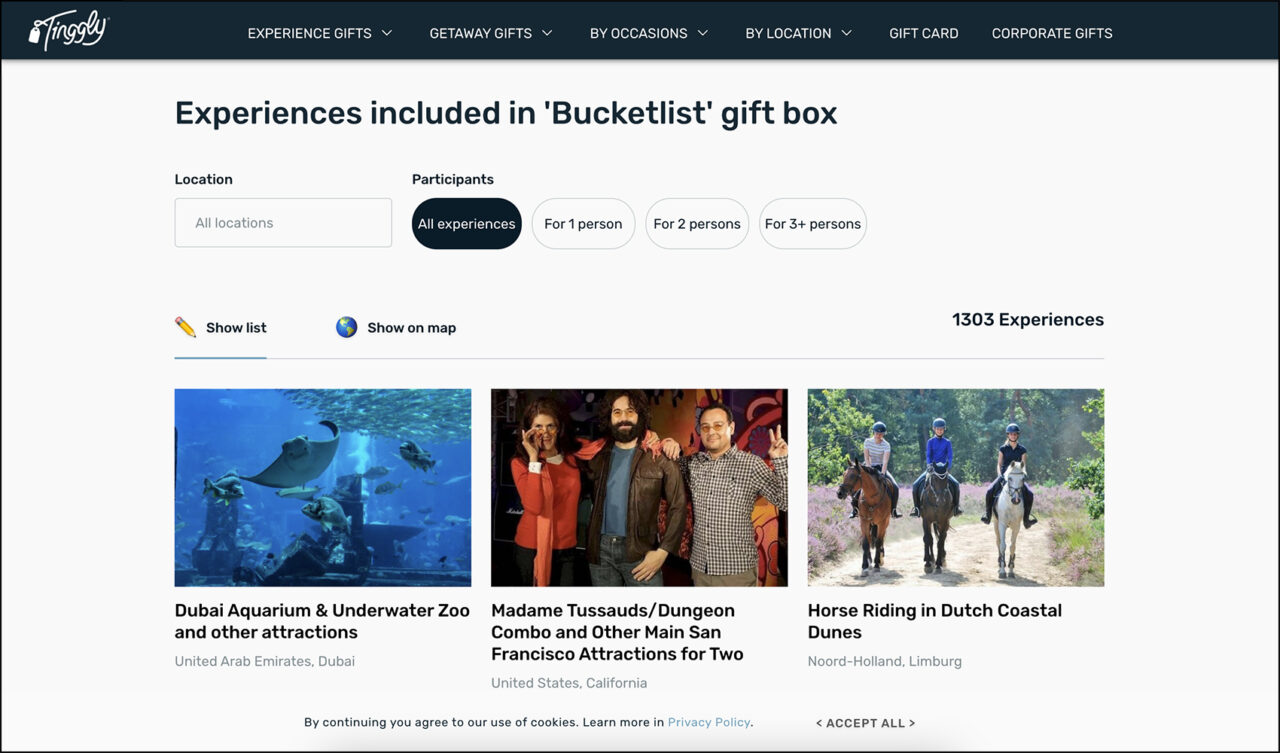Select the For 3+ persons filter
Image resolution: width=1280 pixels, height=753 pixels.
[813, 224]
